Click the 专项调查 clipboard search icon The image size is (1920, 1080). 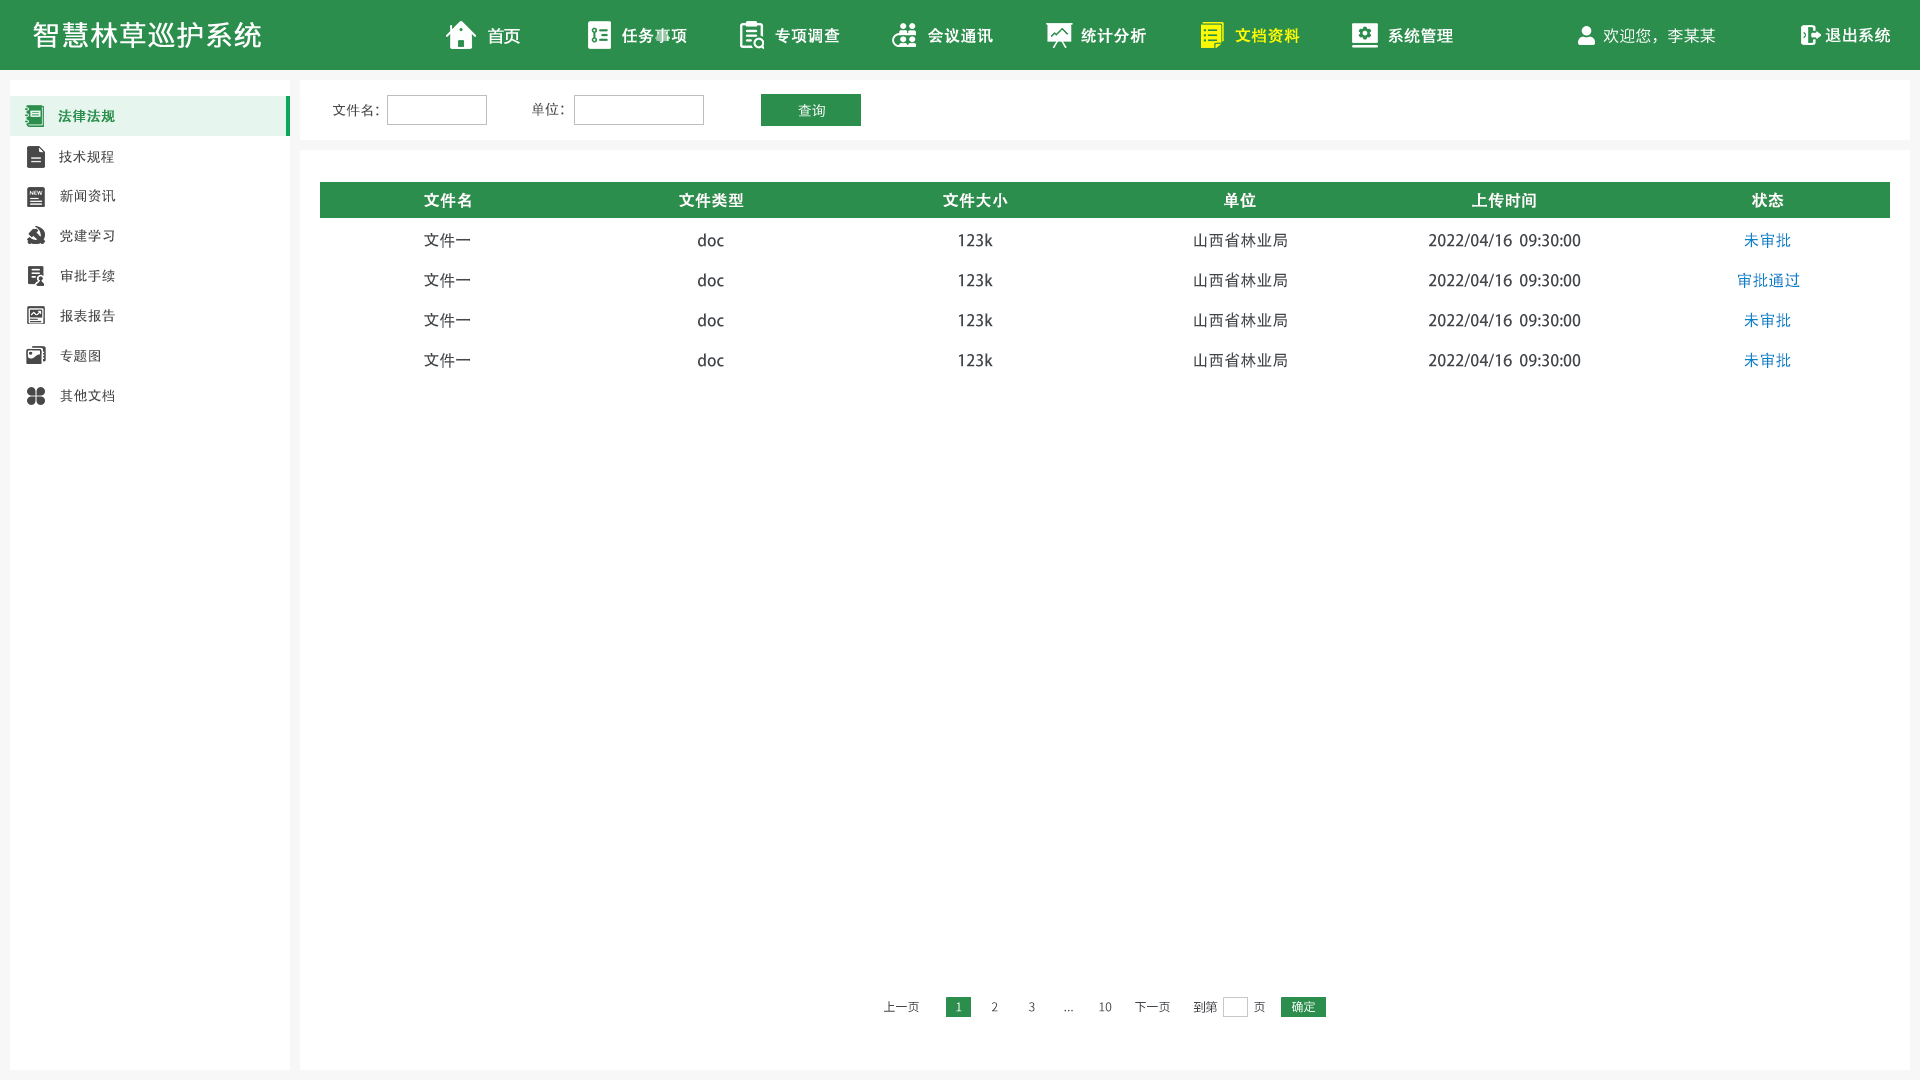751,35
